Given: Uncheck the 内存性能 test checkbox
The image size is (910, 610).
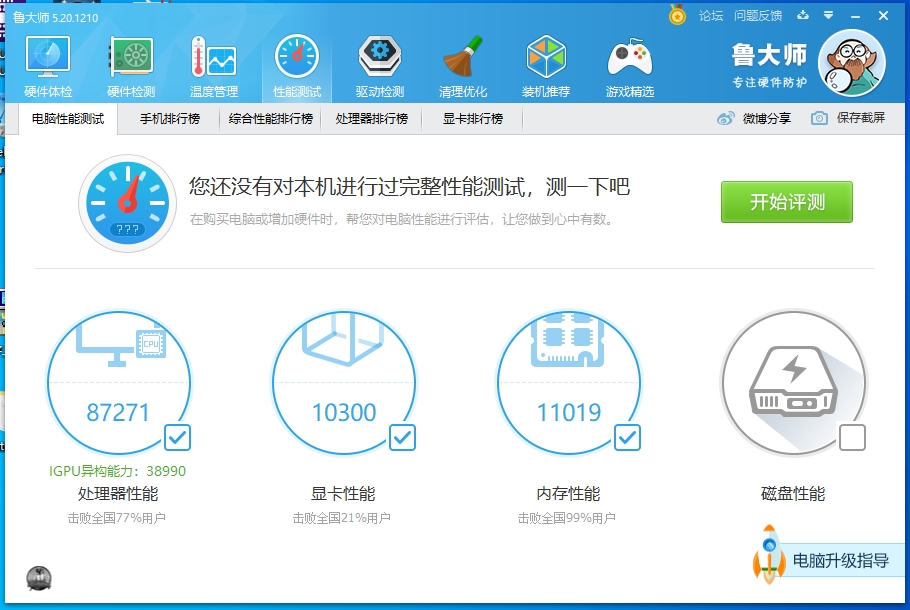Looking at the screenshot, I should (x=627, y=438).
